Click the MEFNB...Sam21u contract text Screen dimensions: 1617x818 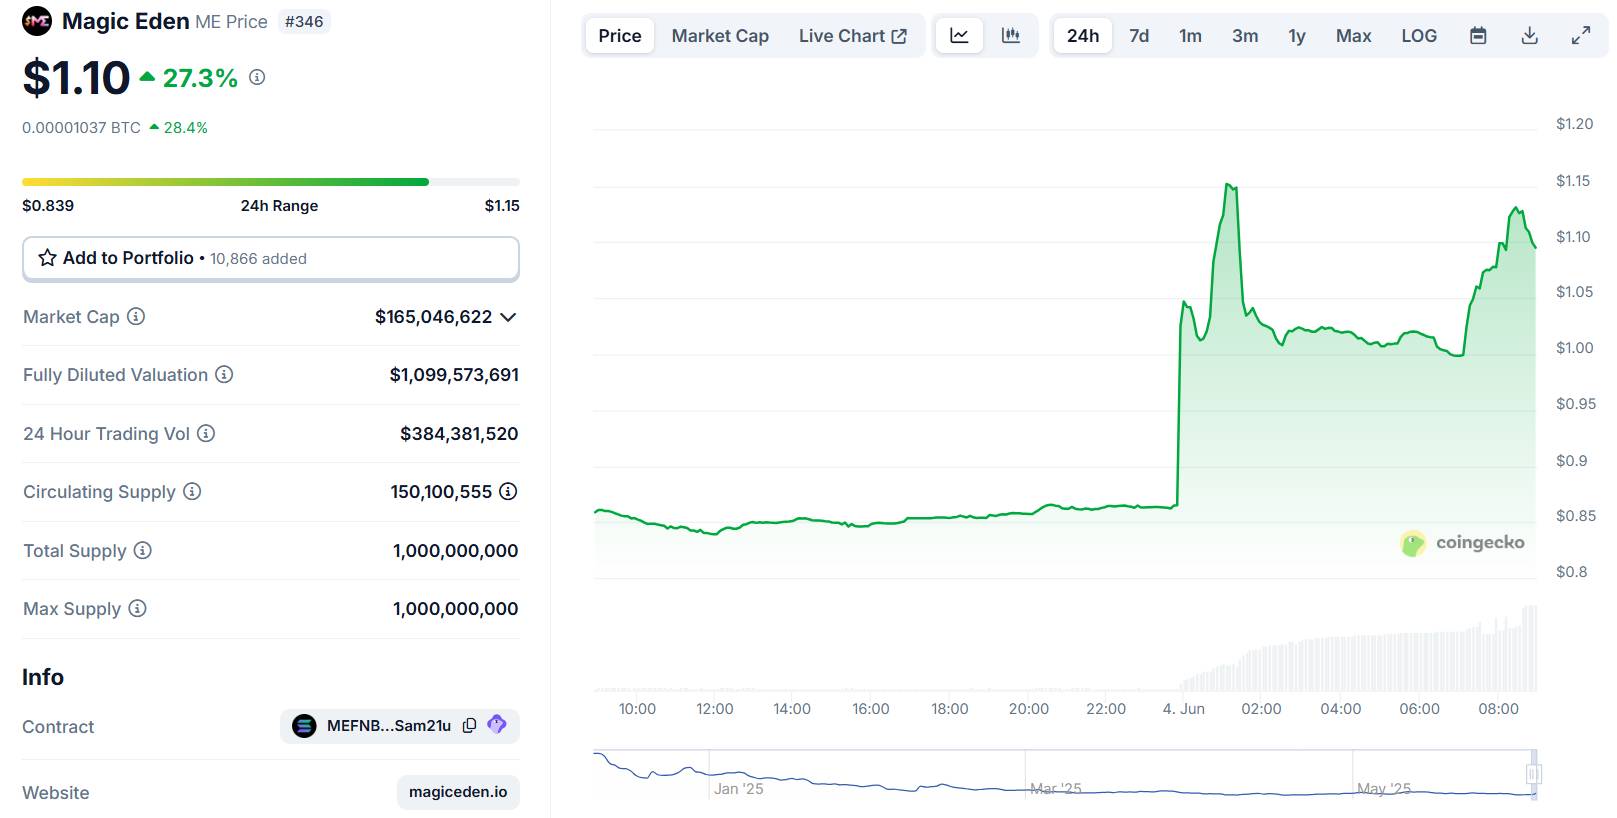(x=389, y=726)
